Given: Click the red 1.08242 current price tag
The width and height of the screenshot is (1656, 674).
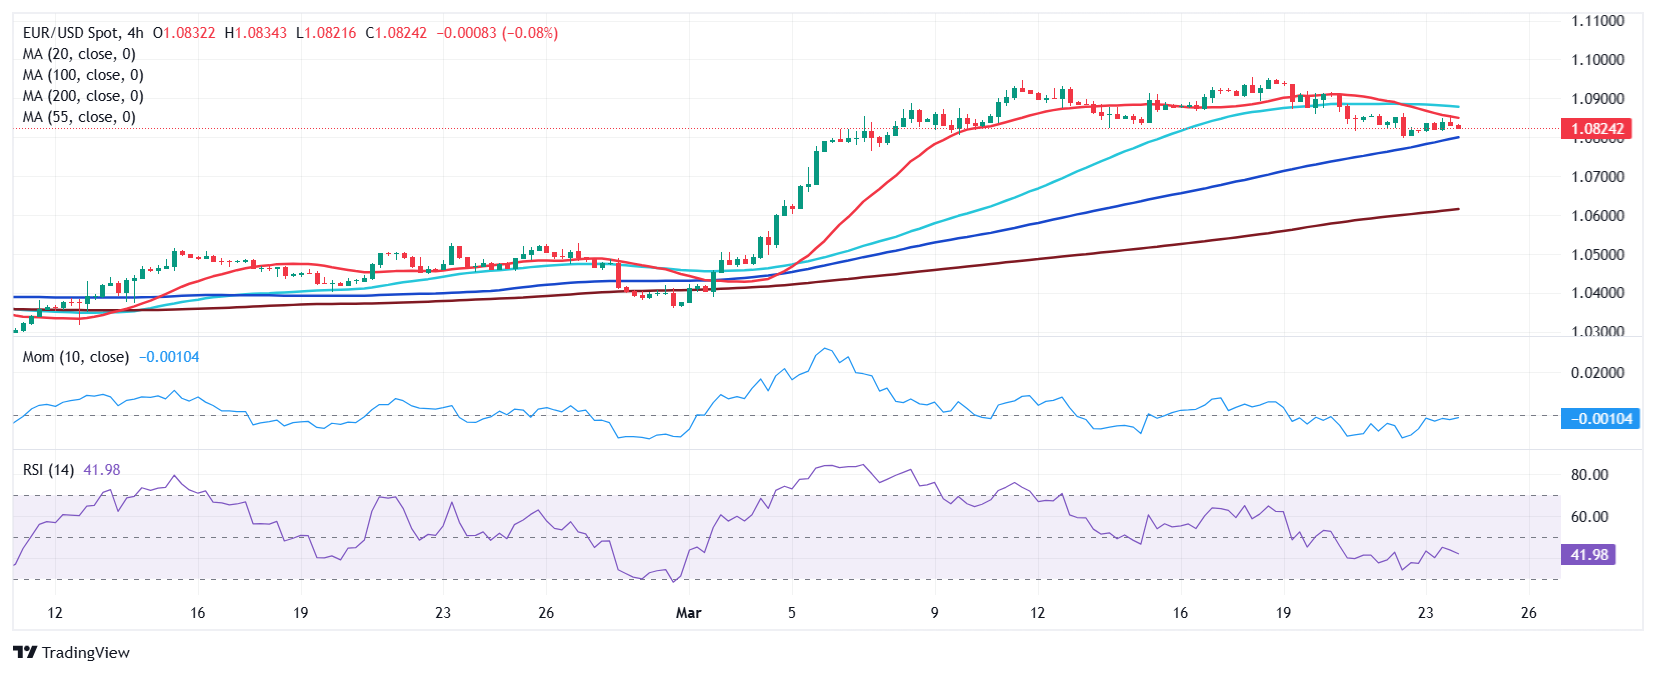Looking at the screenshot, I should click(1596, 129).
